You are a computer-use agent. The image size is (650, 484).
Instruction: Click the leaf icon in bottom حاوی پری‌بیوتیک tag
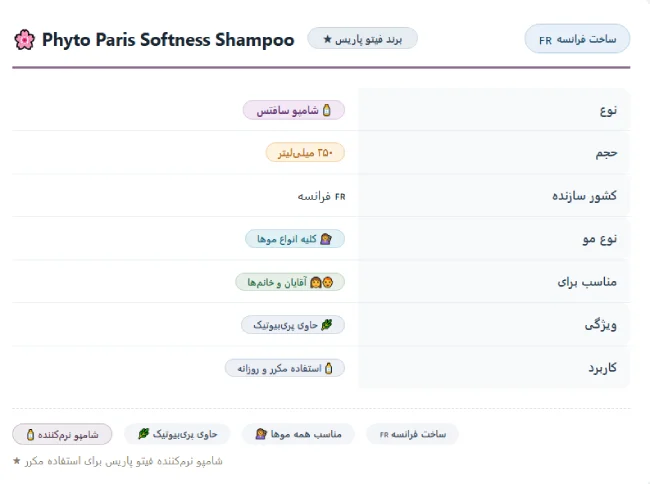tap(143, 434)
